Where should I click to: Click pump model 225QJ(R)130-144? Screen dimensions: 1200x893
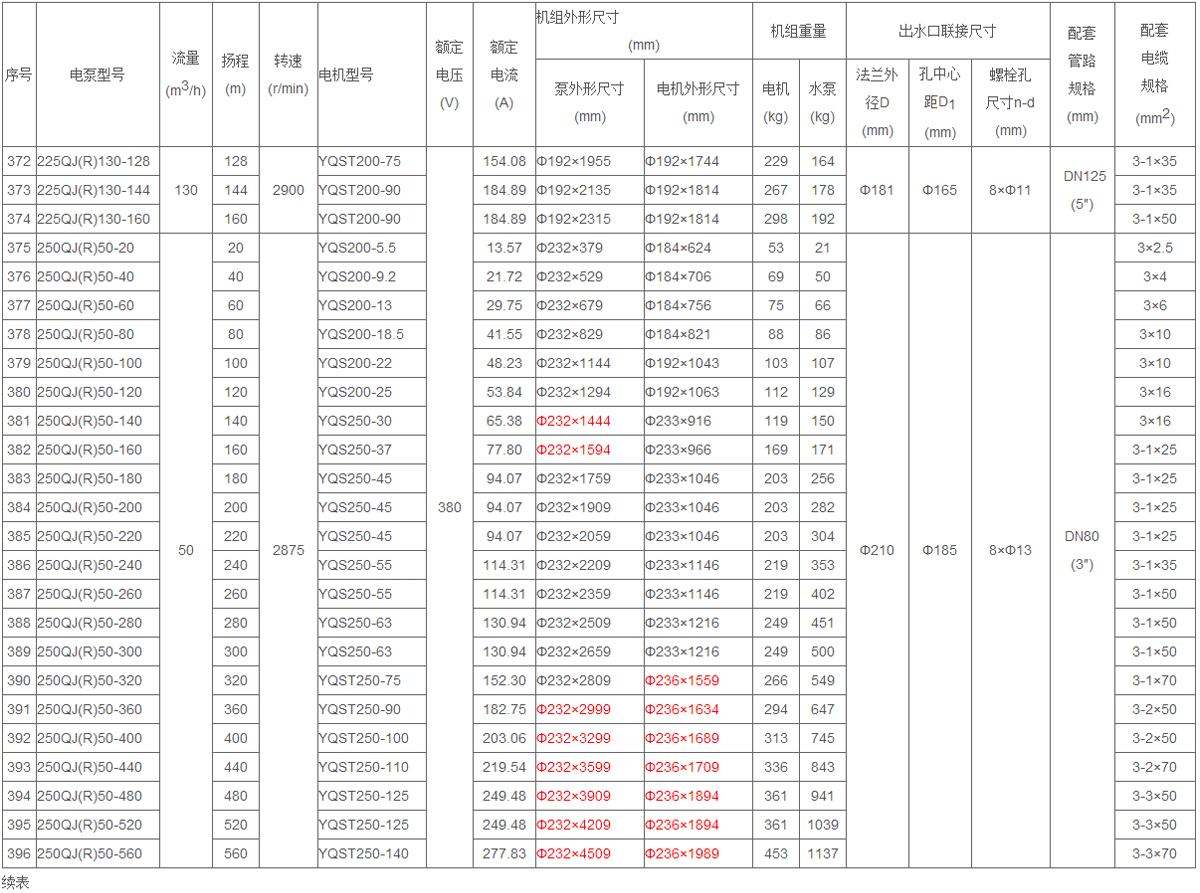click(x=94, y=190)
